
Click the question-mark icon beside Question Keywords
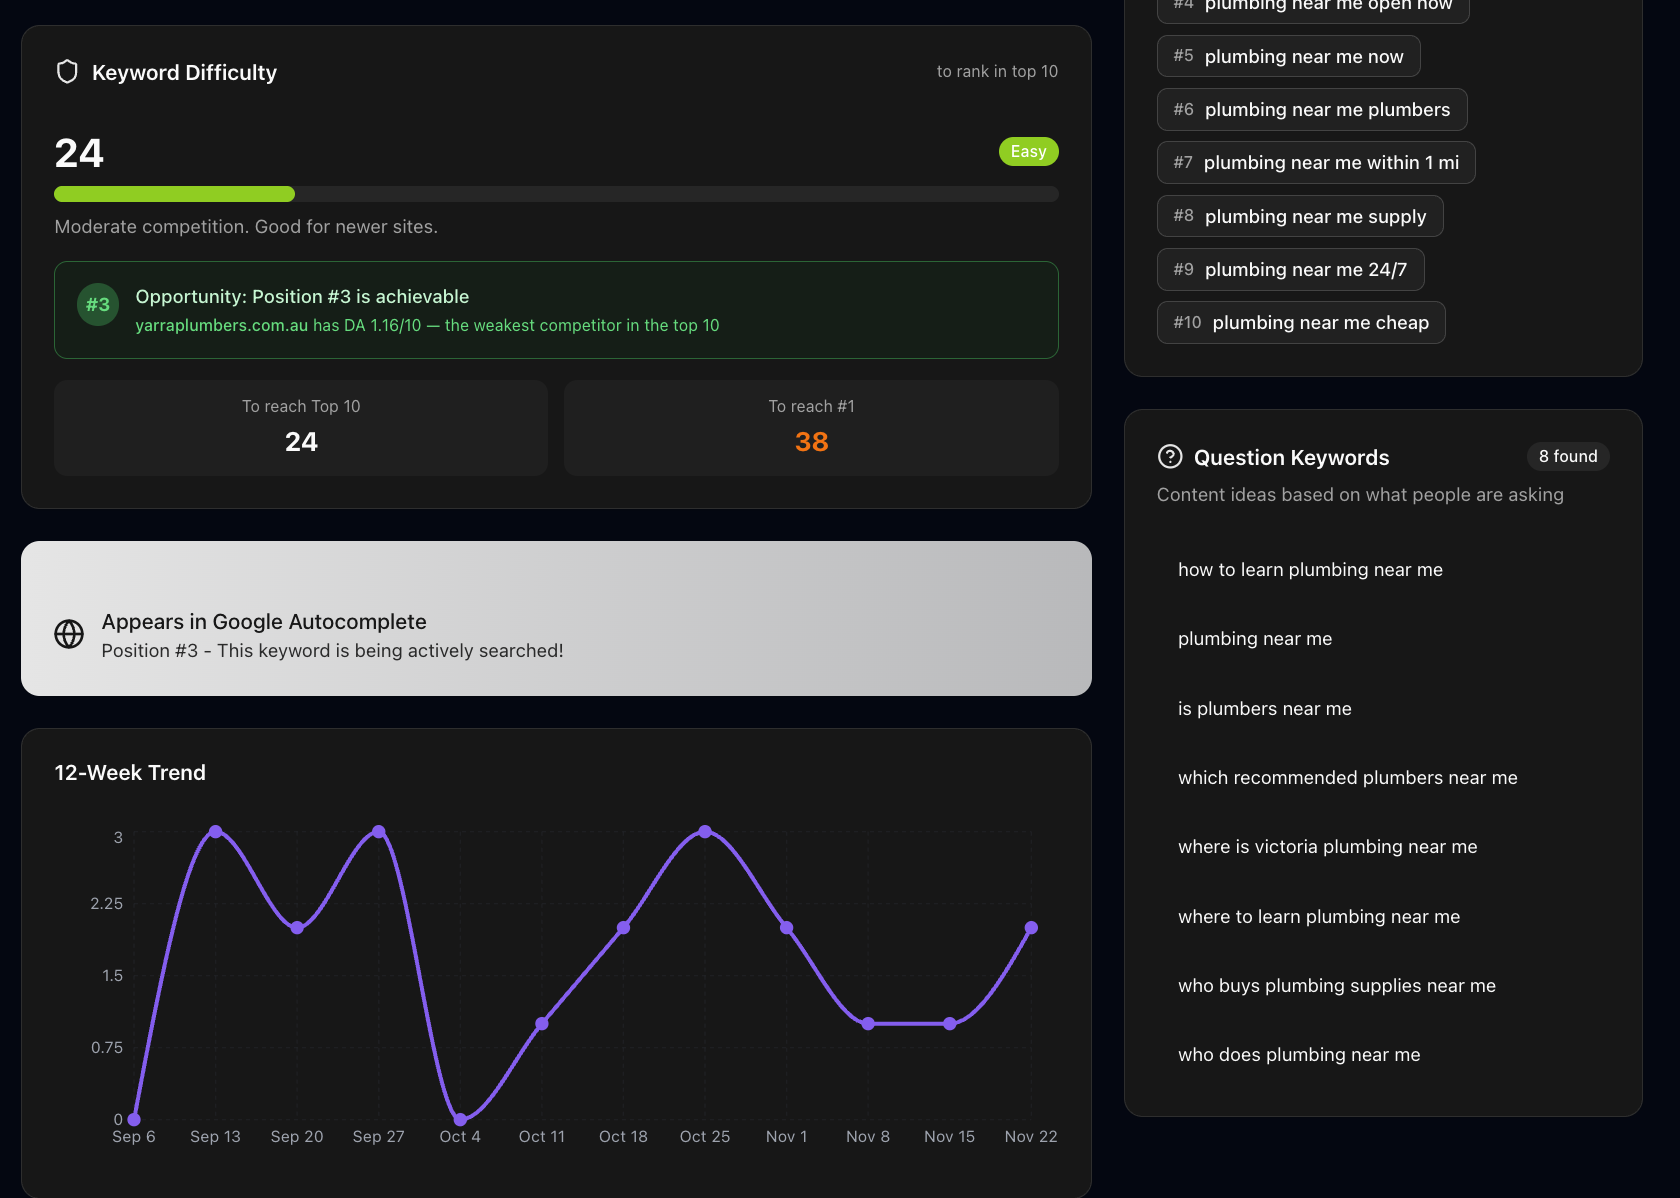click(1170, 457)
